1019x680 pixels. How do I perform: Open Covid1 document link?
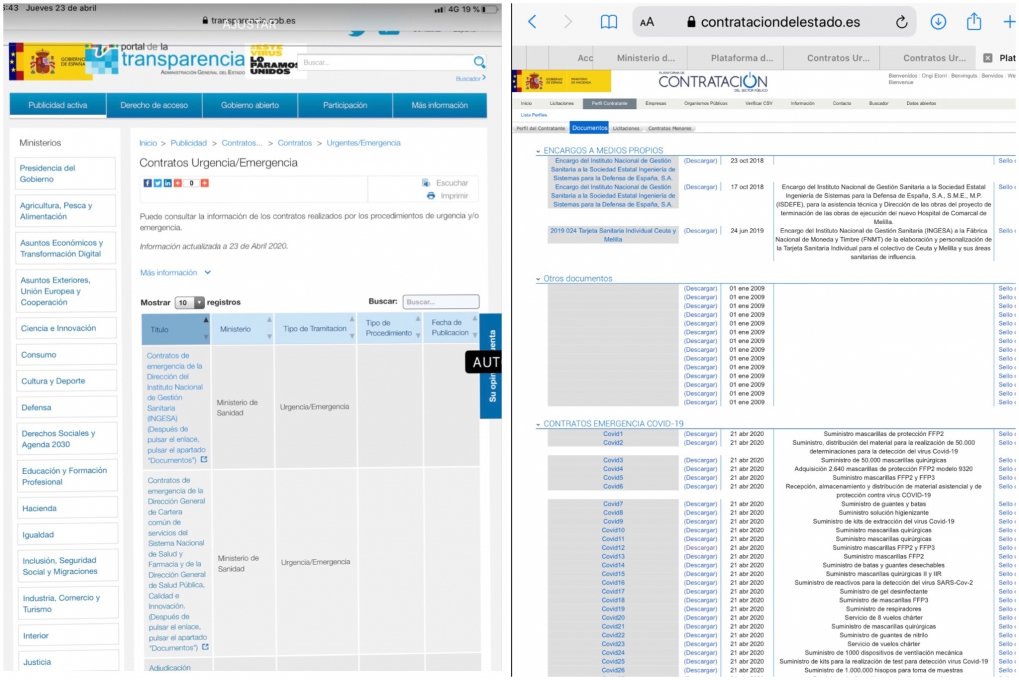(x=612, y=434)
